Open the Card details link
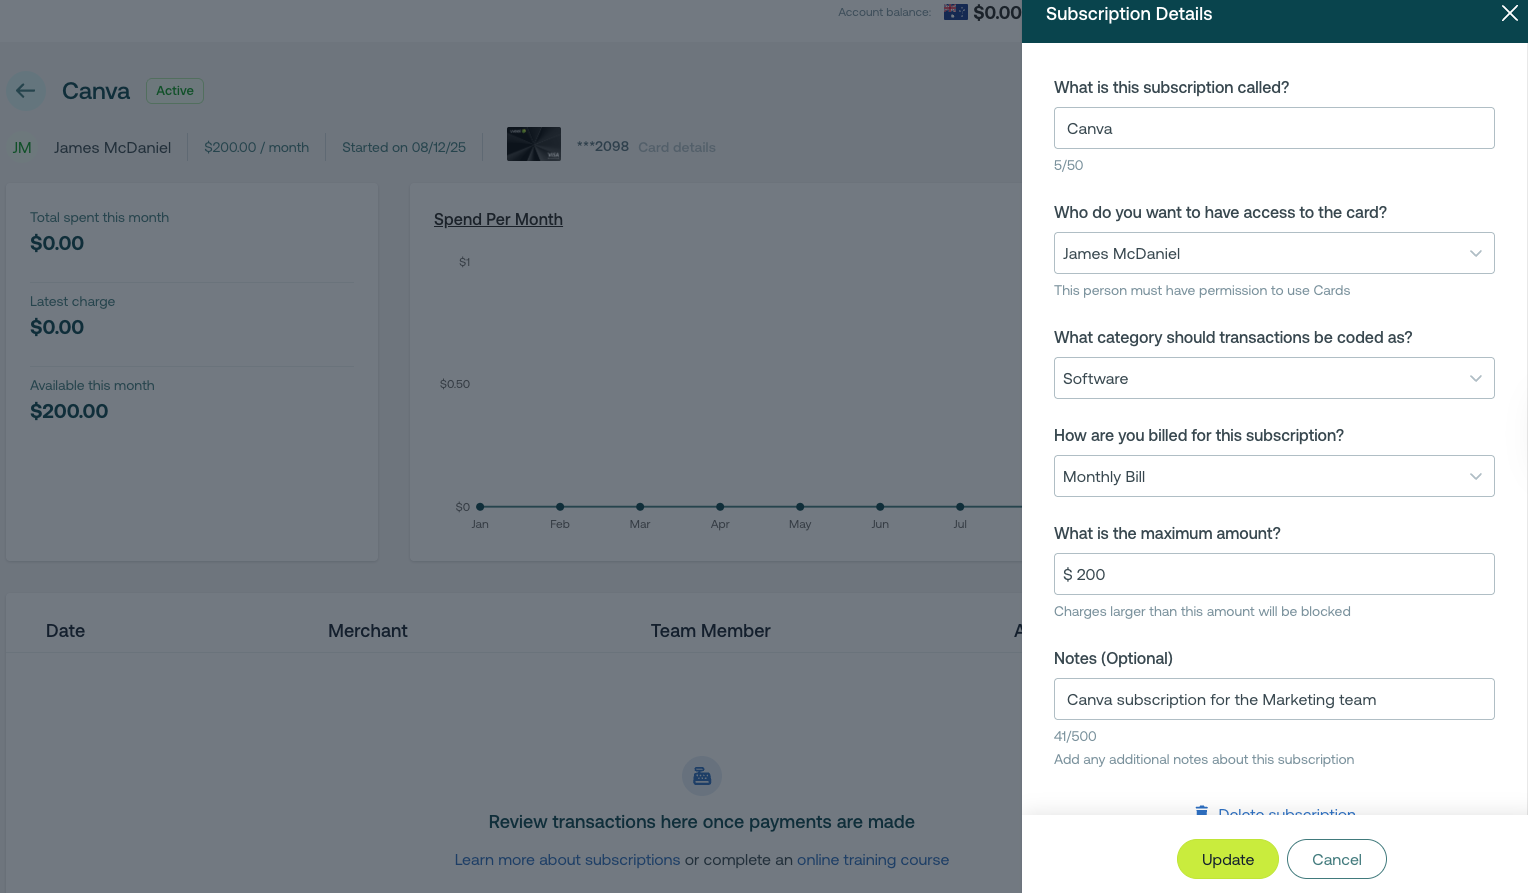The height and width of the screenshot is (893, 1528). (677, 147)
